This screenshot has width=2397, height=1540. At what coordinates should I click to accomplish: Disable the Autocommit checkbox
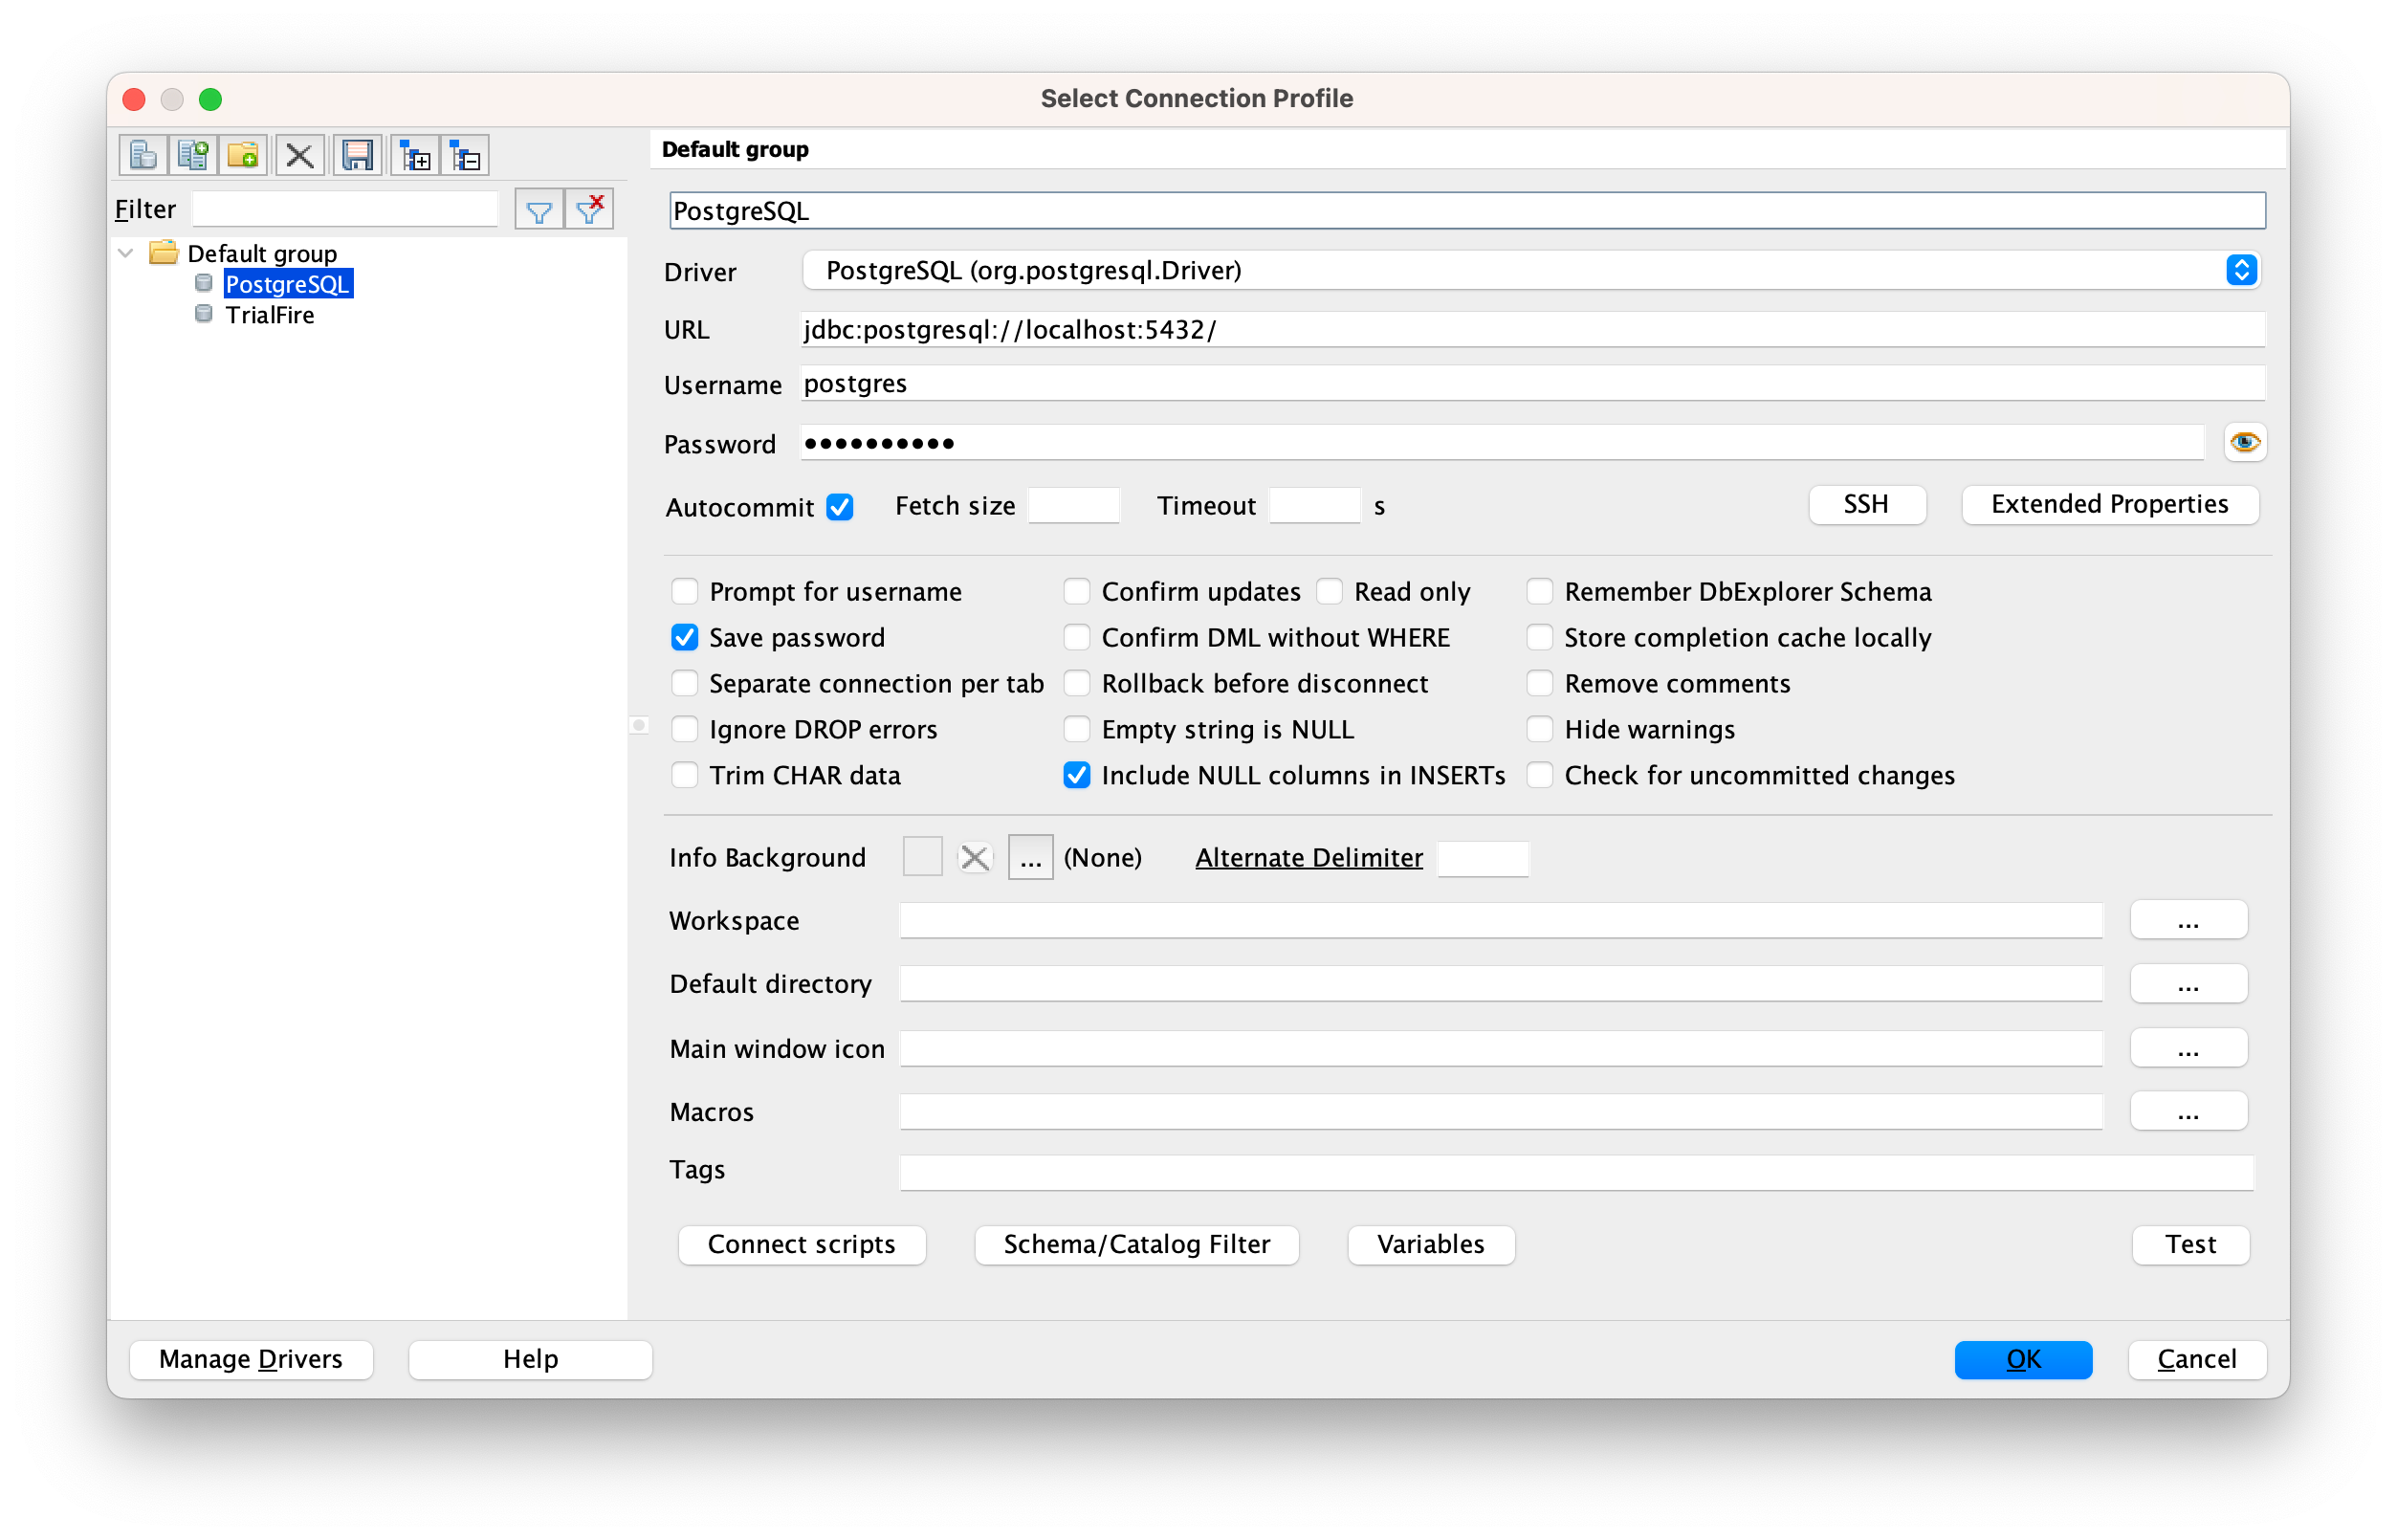click(840, 507)
